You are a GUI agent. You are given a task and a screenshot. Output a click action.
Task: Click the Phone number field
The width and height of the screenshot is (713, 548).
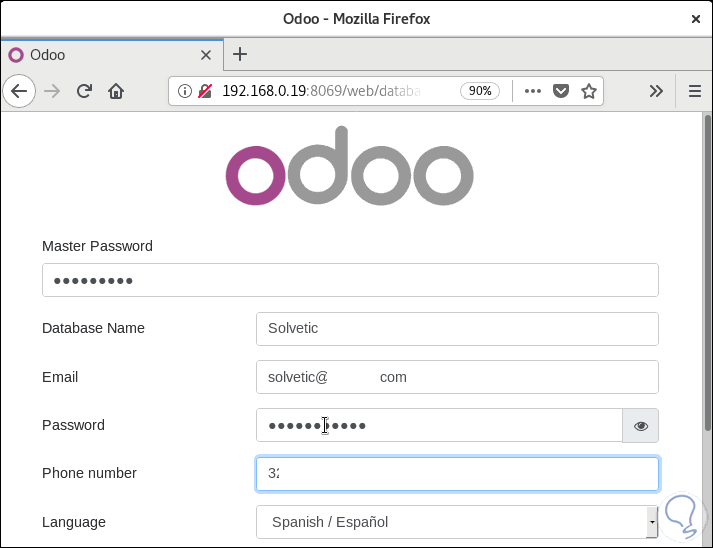457,474
